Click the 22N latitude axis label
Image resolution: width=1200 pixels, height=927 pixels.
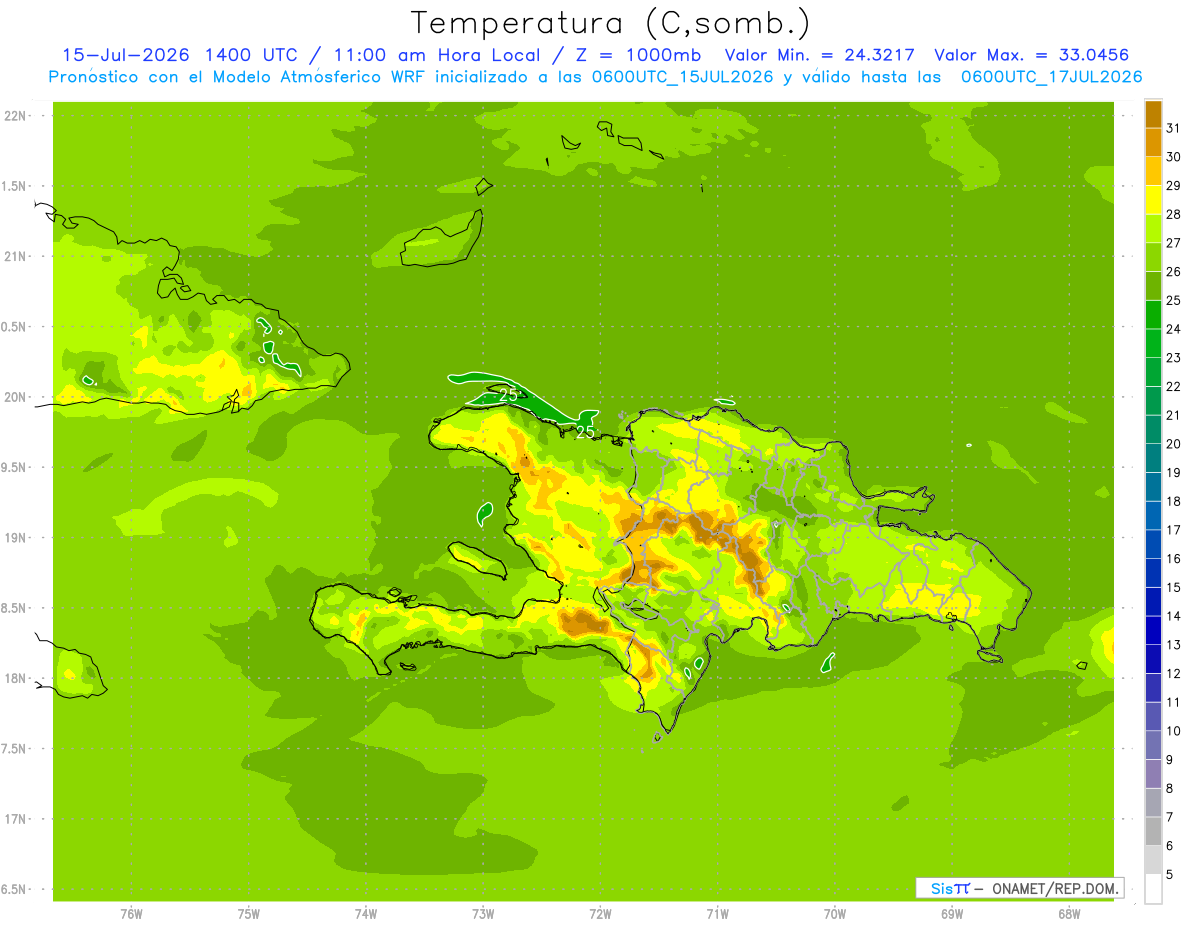(x=14, y=116)
